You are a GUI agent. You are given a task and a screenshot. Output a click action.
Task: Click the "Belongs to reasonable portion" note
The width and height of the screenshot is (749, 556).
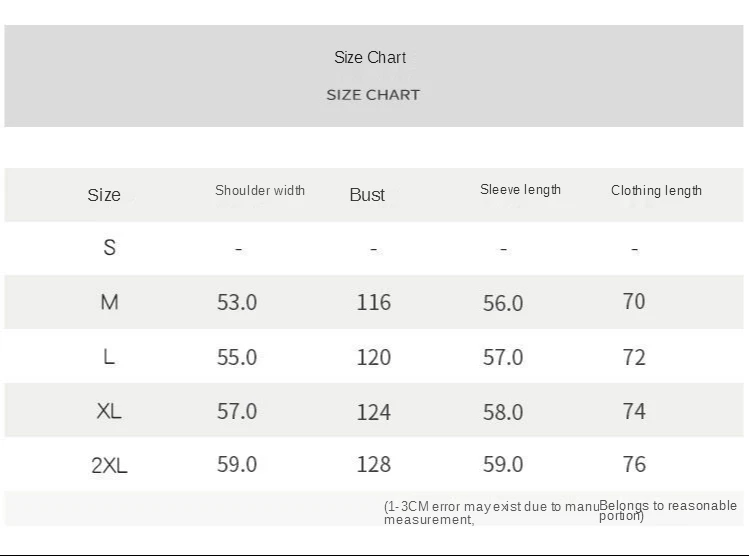point(667,510)
